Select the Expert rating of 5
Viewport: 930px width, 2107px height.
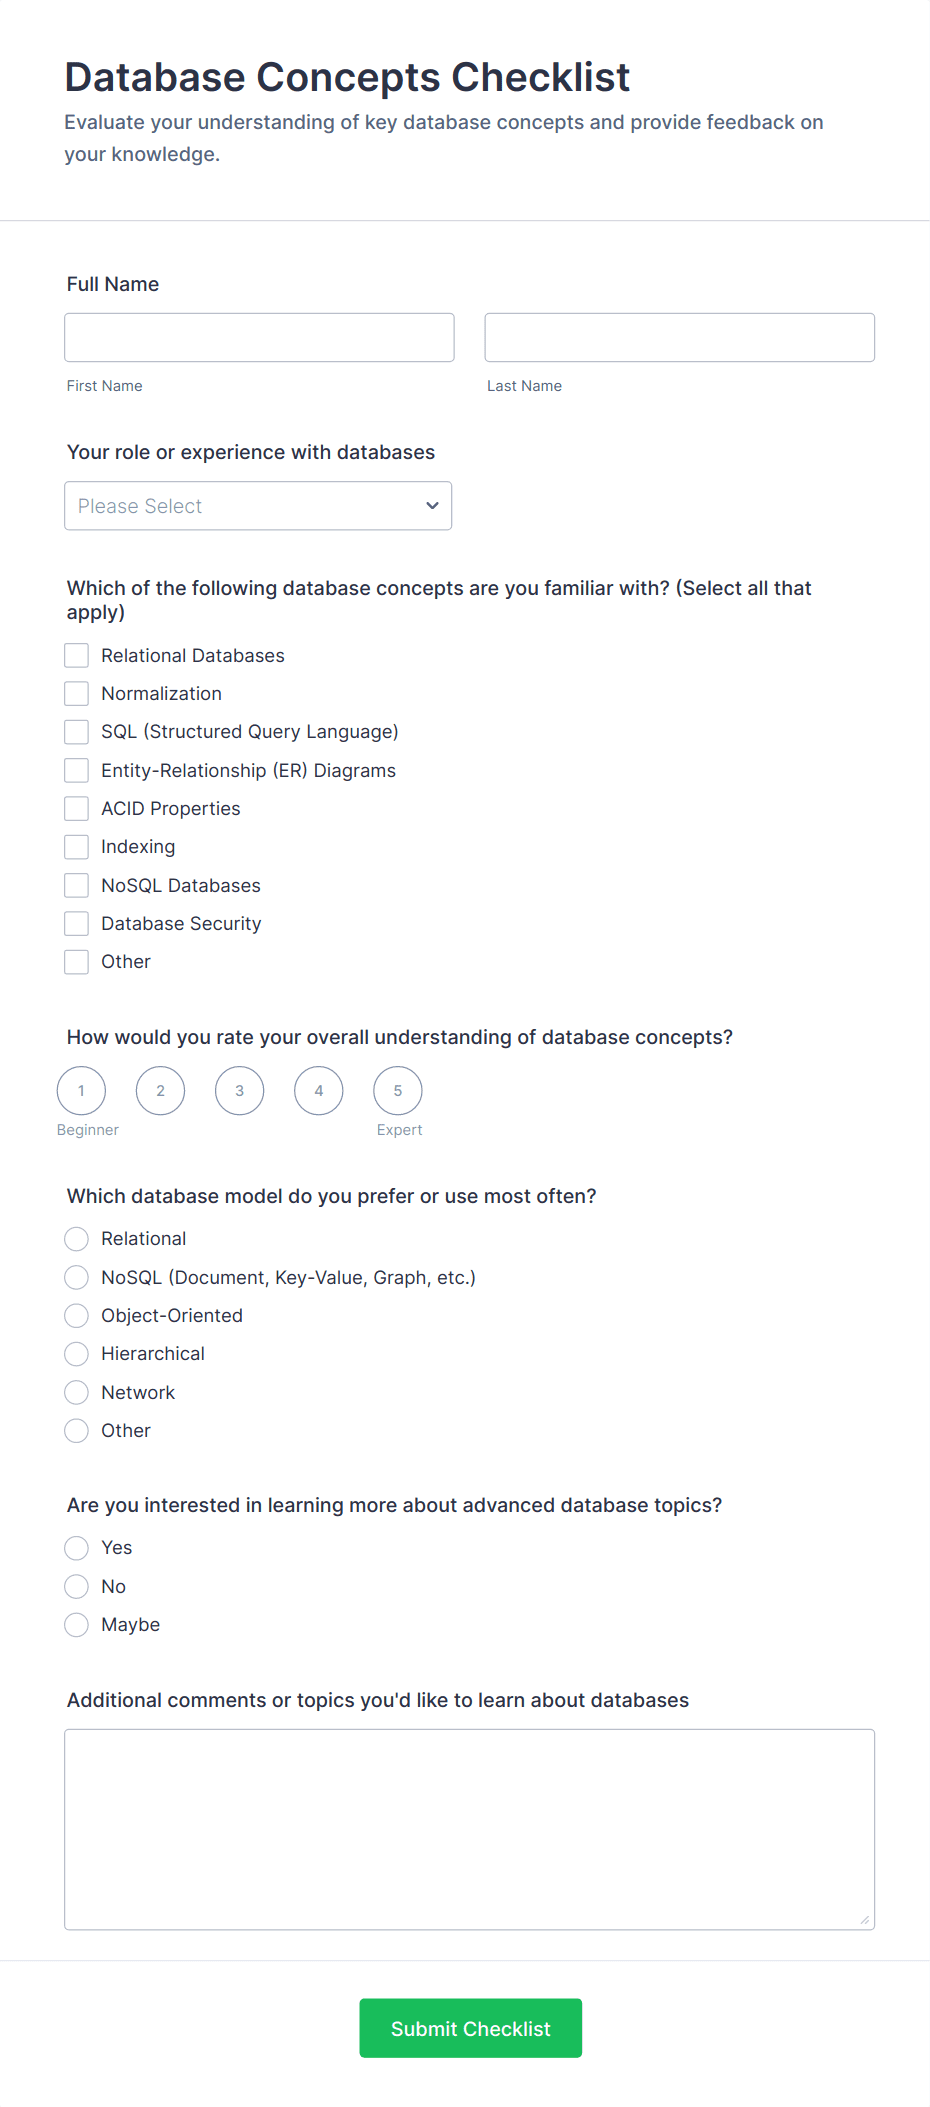[x=397, y=1090]
